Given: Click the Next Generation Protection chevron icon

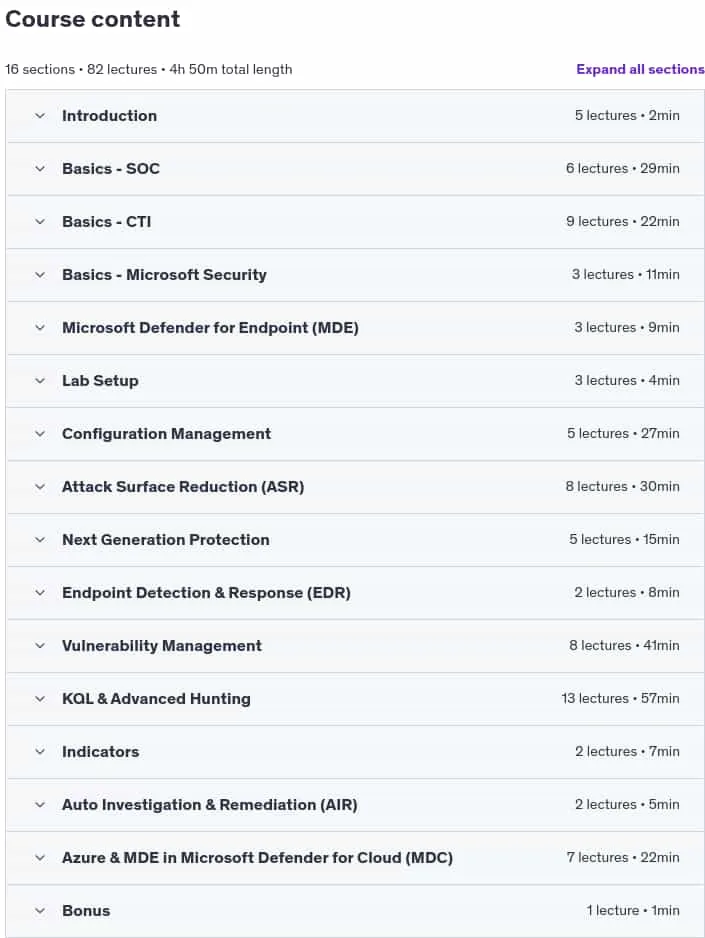Looking at the screenshot, I should click(40, 540).
